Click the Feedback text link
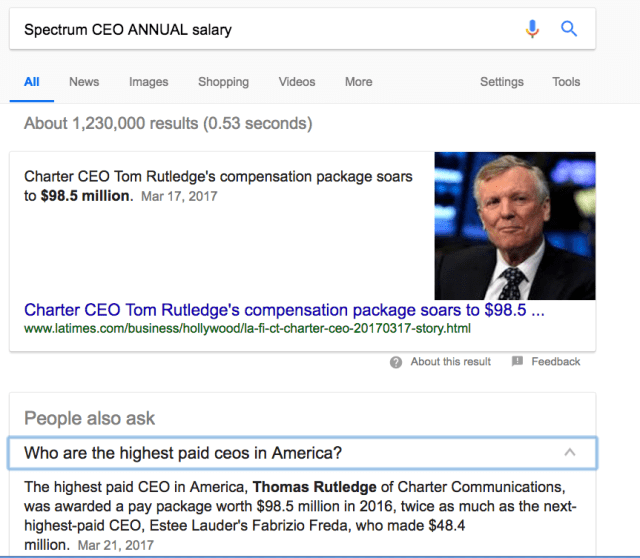The width and height of the screenshot is (640, 558). [x=556, y=362]
